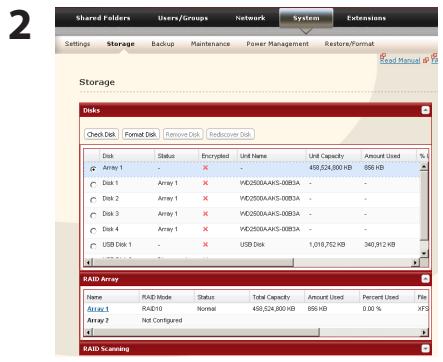Open the Shared Folders tab

pos(103,18)
